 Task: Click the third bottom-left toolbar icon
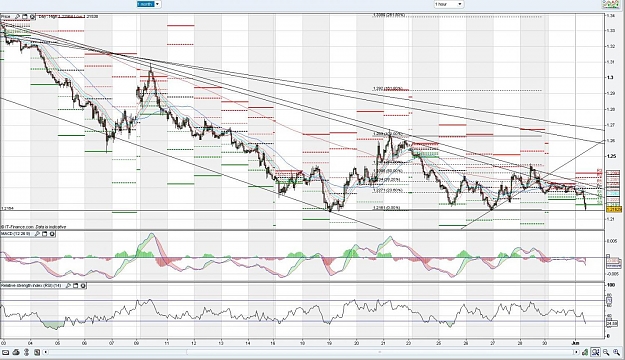(27, 352)
